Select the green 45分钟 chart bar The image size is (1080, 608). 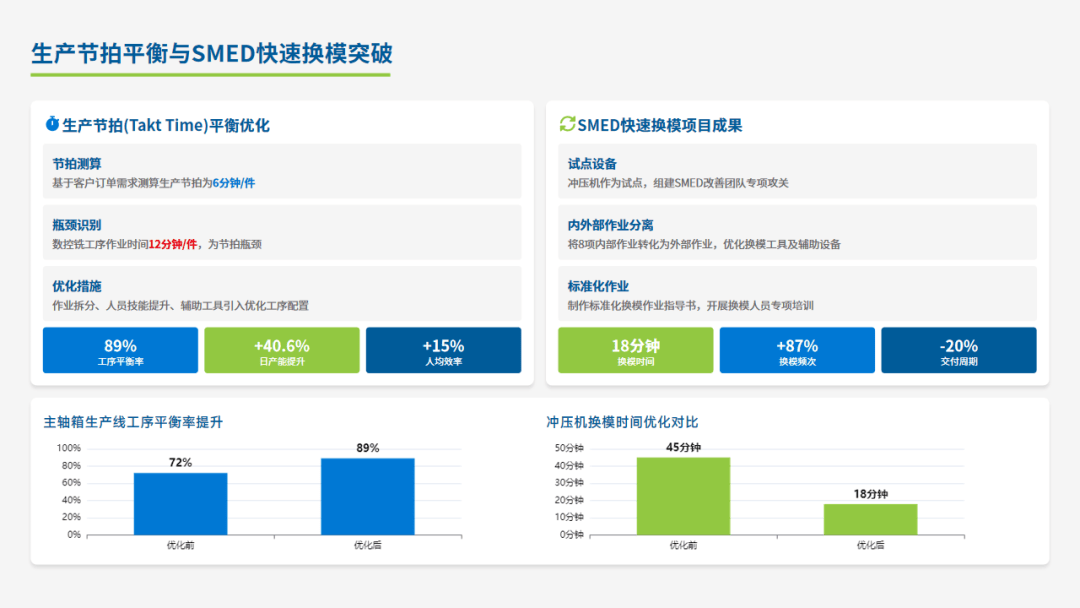tap(683, 495)
